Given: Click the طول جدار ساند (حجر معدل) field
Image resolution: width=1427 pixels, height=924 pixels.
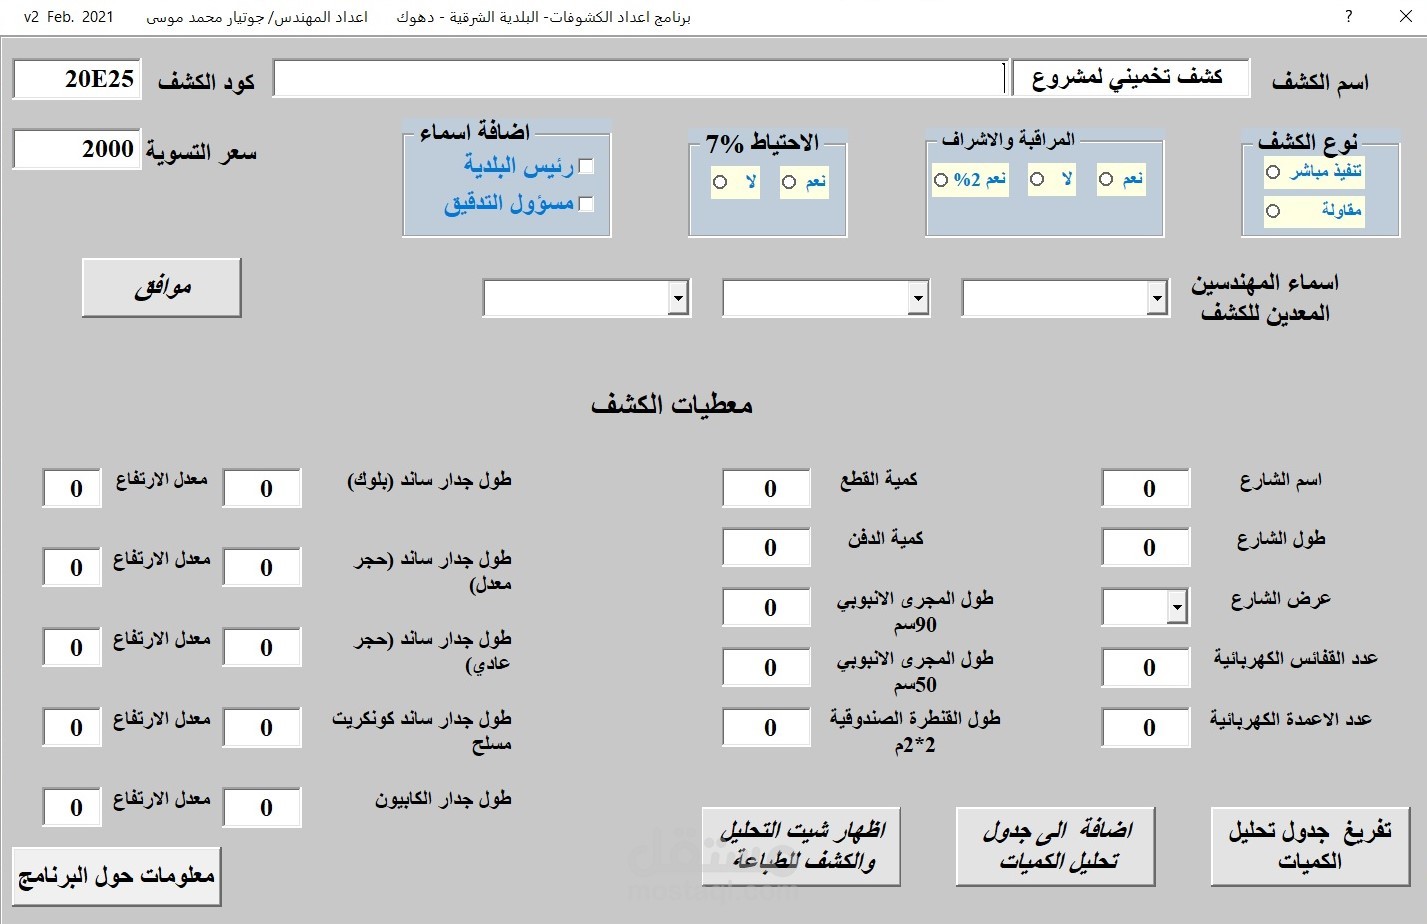Looking at the screenshot, I should coord(262,567).
